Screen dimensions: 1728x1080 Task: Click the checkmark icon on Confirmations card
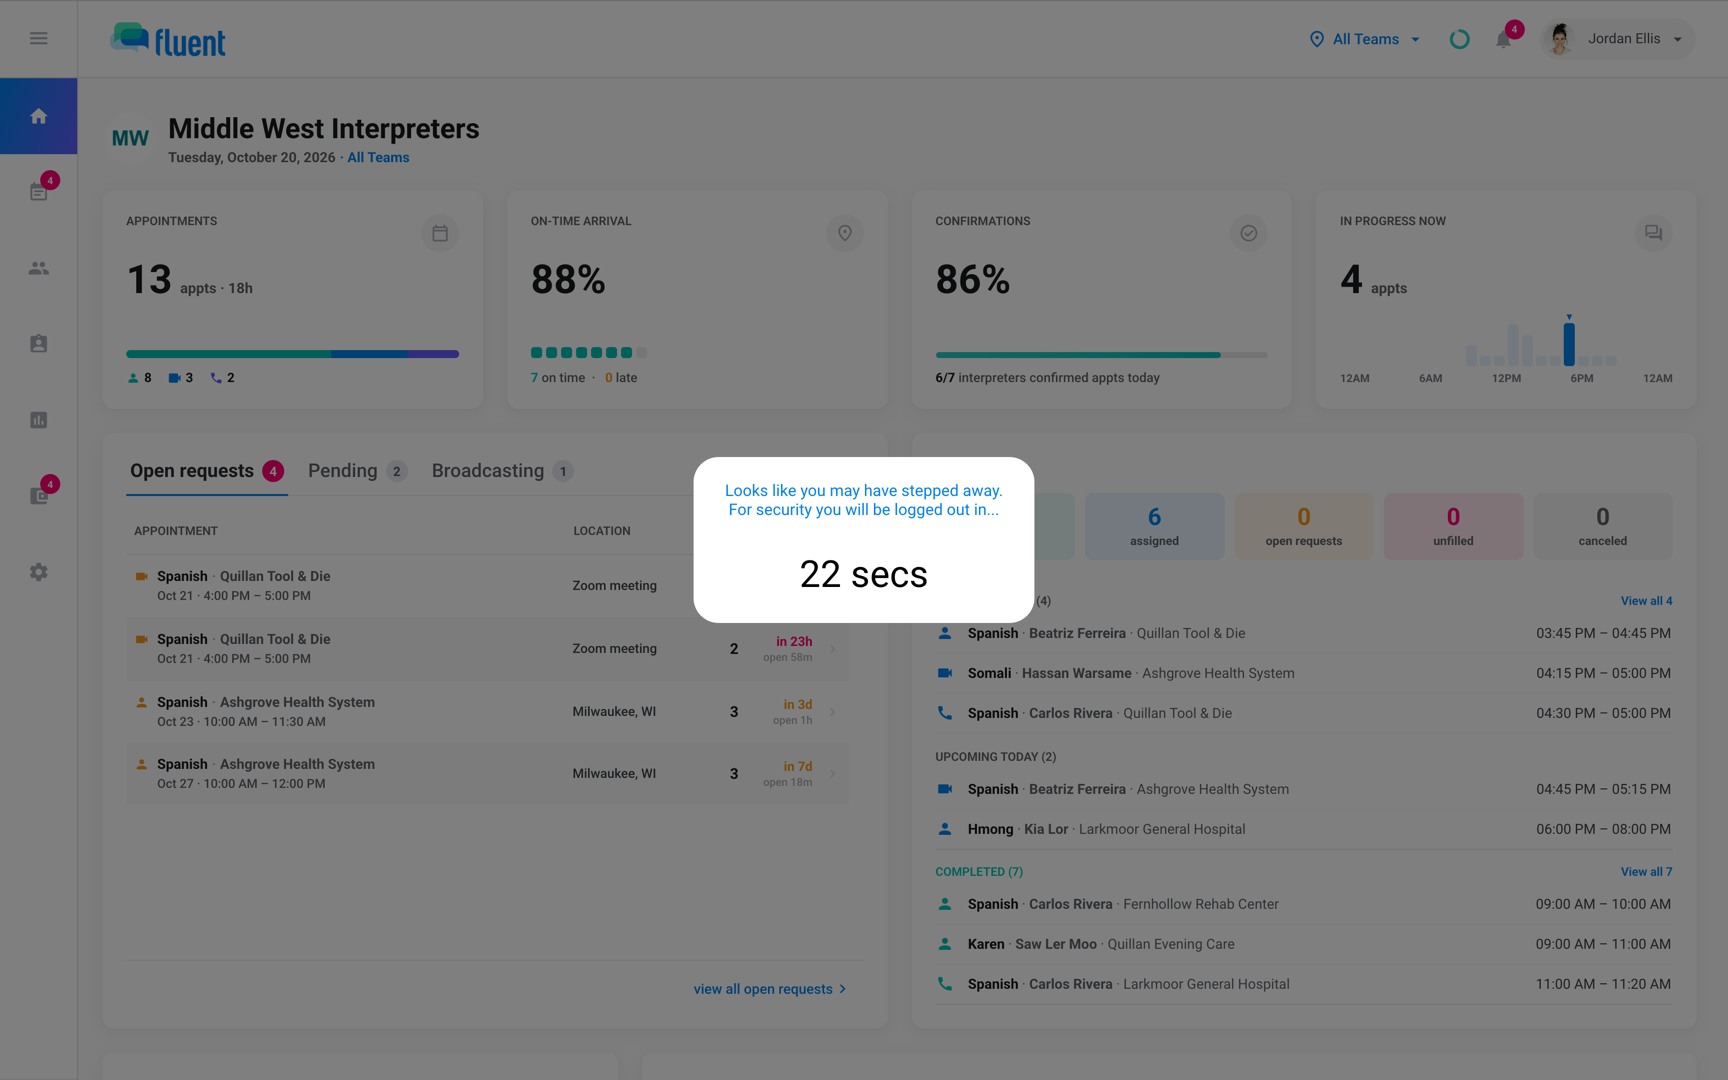click(x=1249, y=233)
